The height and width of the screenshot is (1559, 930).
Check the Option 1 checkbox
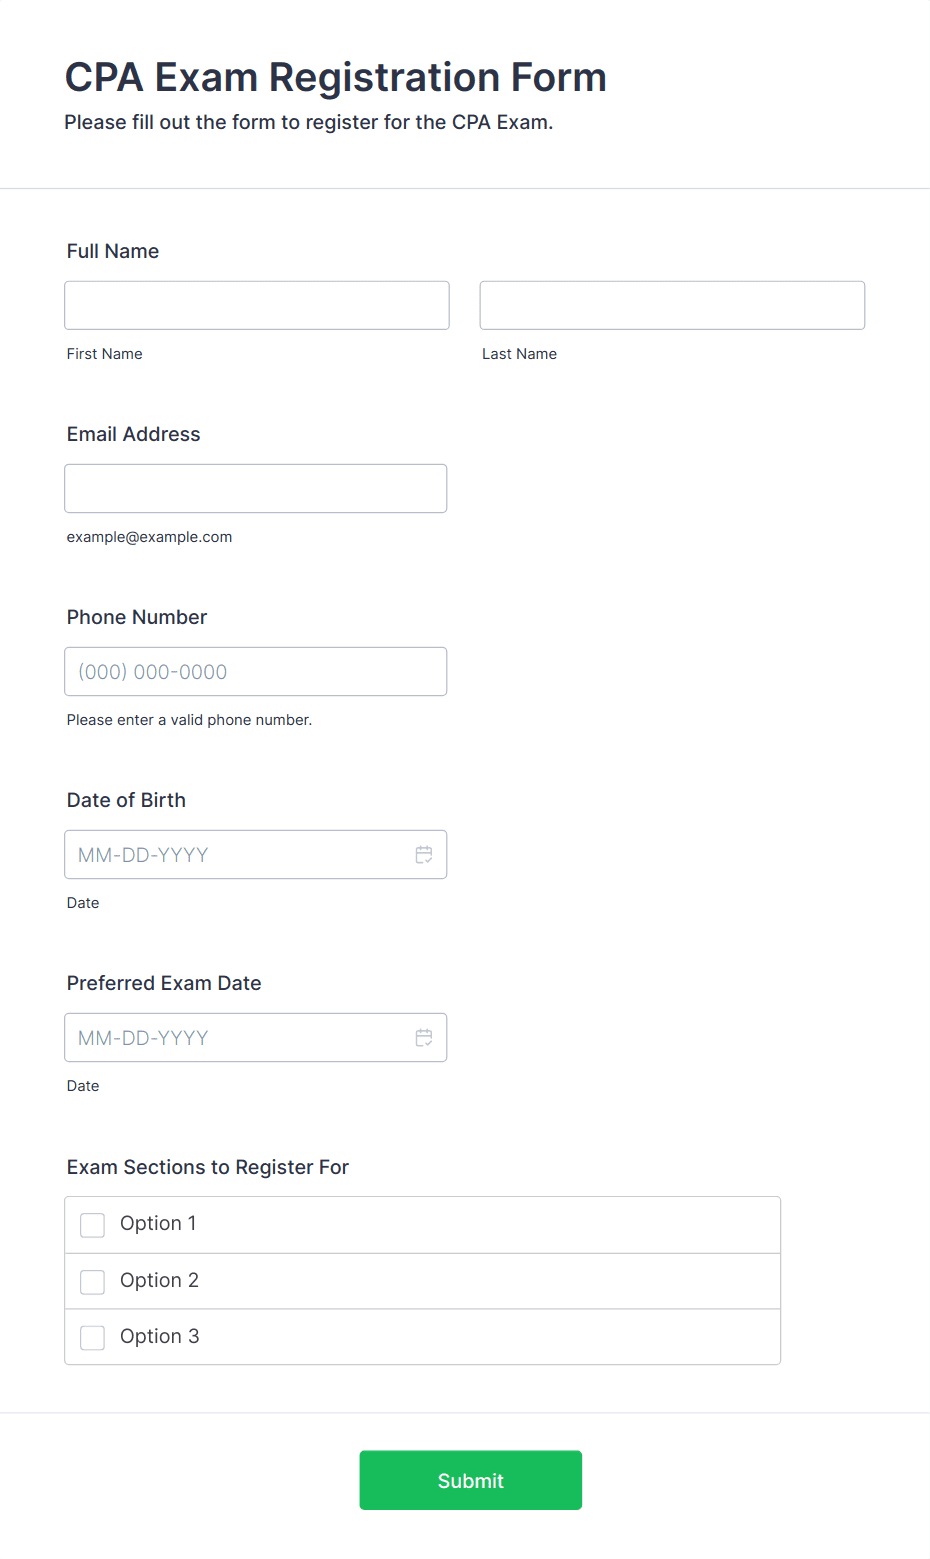click(x=92, y=1225)
